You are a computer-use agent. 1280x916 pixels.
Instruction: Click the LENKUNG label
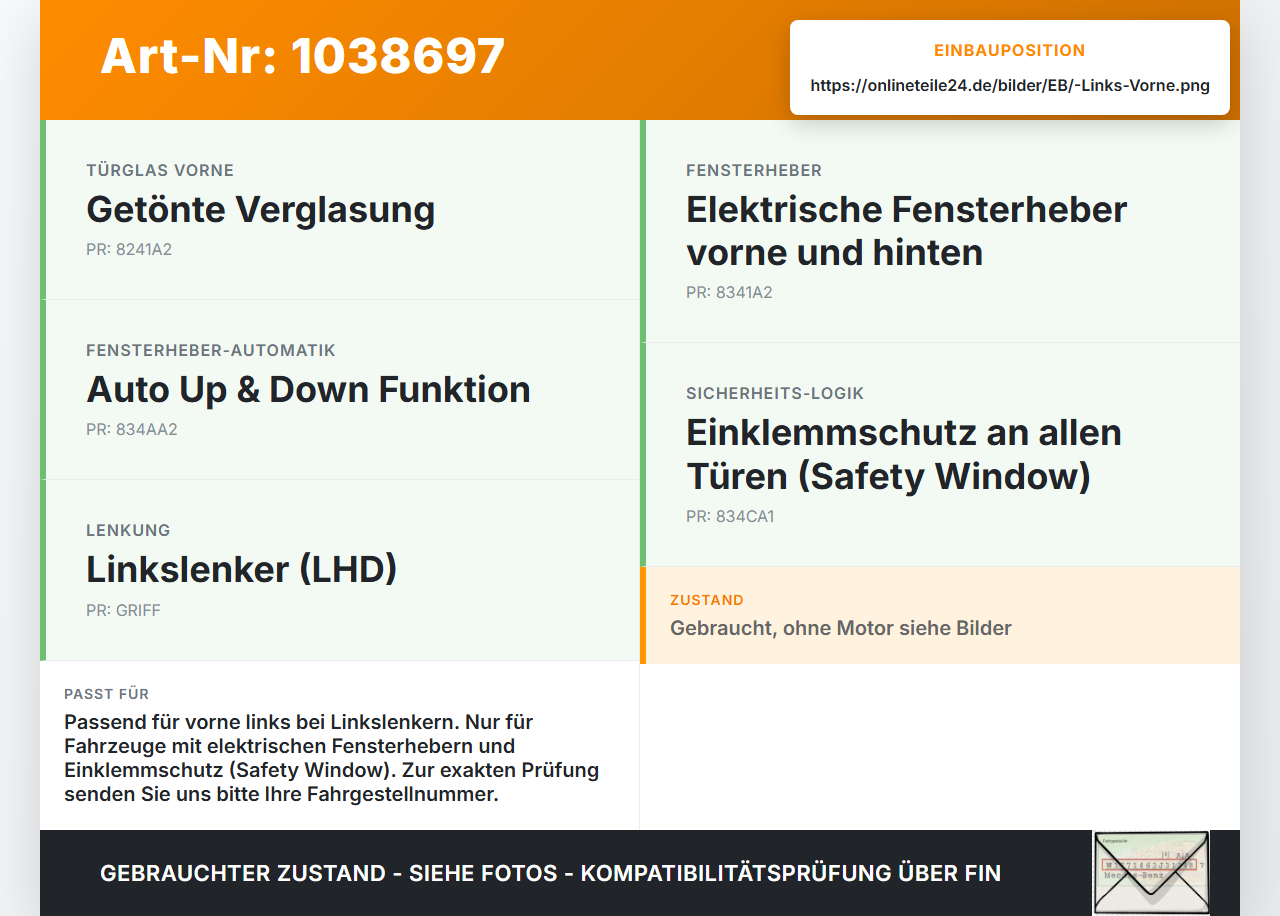[x=128, y=531]
